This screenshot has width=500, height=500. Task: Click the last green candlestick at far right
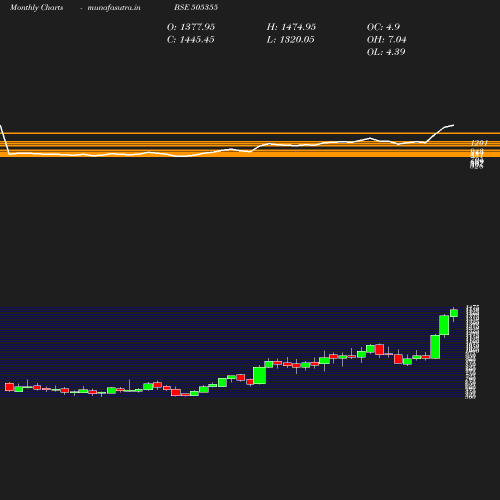point(454,313)
